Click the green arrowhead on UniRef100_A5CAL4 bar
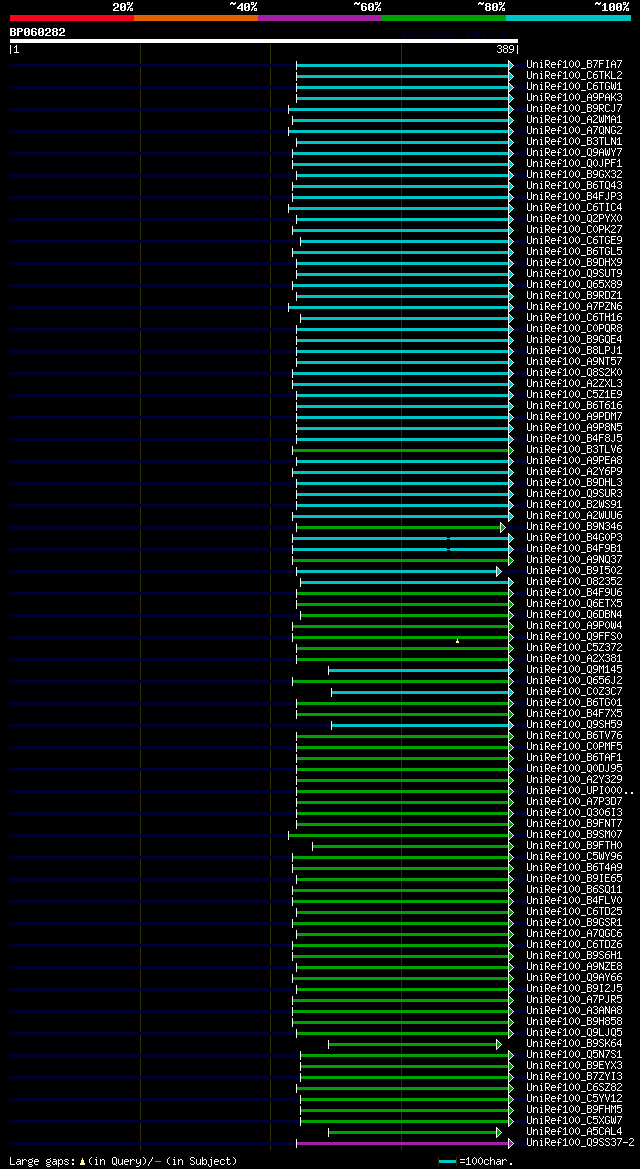 click(x=498, y=1132)
